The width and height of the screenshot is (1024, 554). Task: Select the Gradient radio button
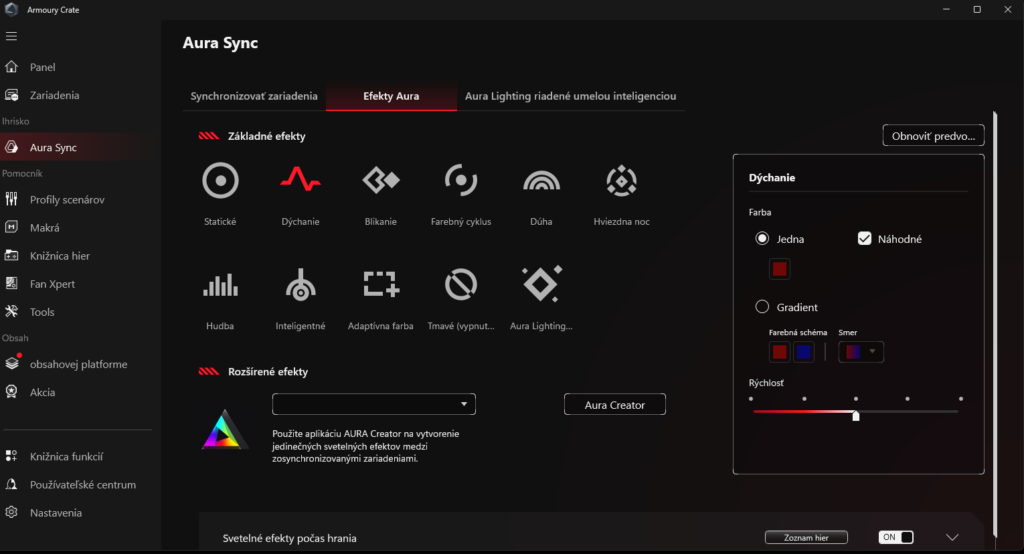(x=761, y=306)
